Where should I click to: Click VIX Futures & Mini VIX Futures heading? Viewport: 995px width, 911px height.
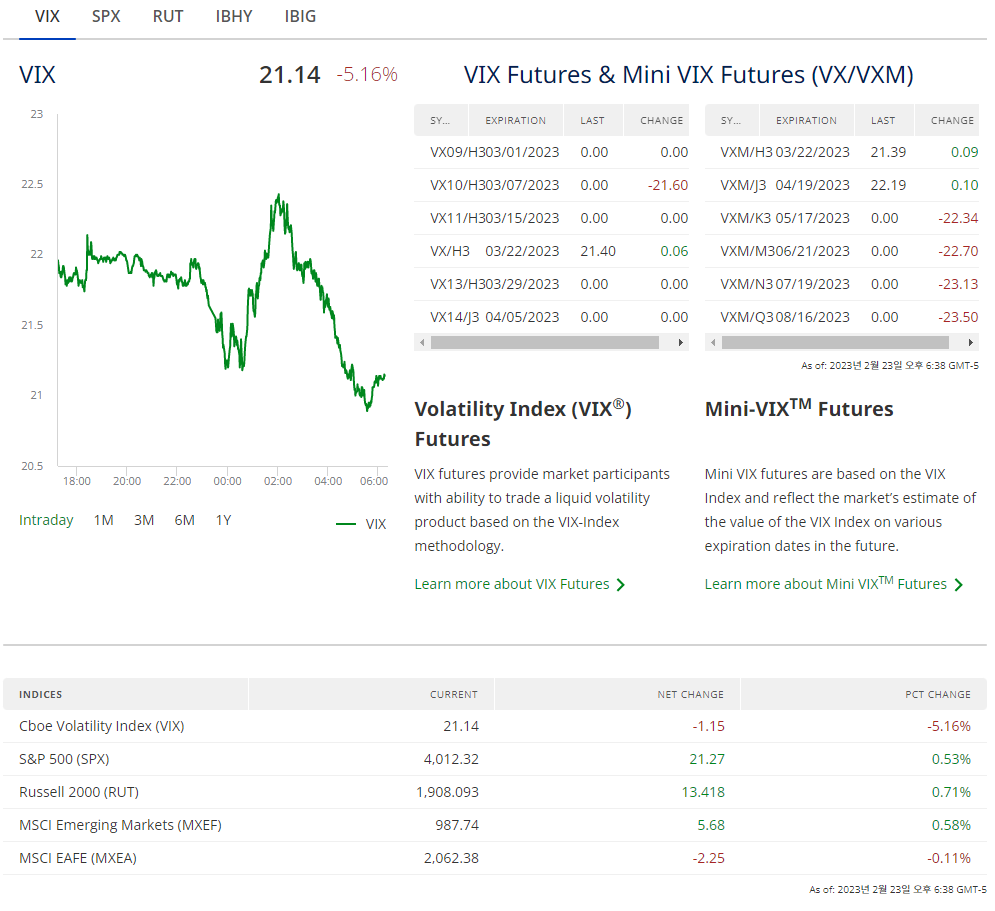coord(689,75)
